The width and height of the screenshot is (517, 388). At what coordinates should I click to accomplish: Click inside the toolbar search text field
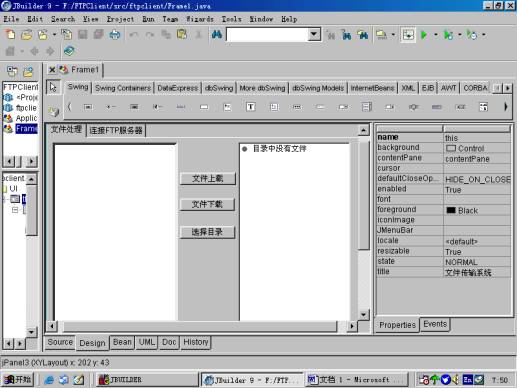267,34
